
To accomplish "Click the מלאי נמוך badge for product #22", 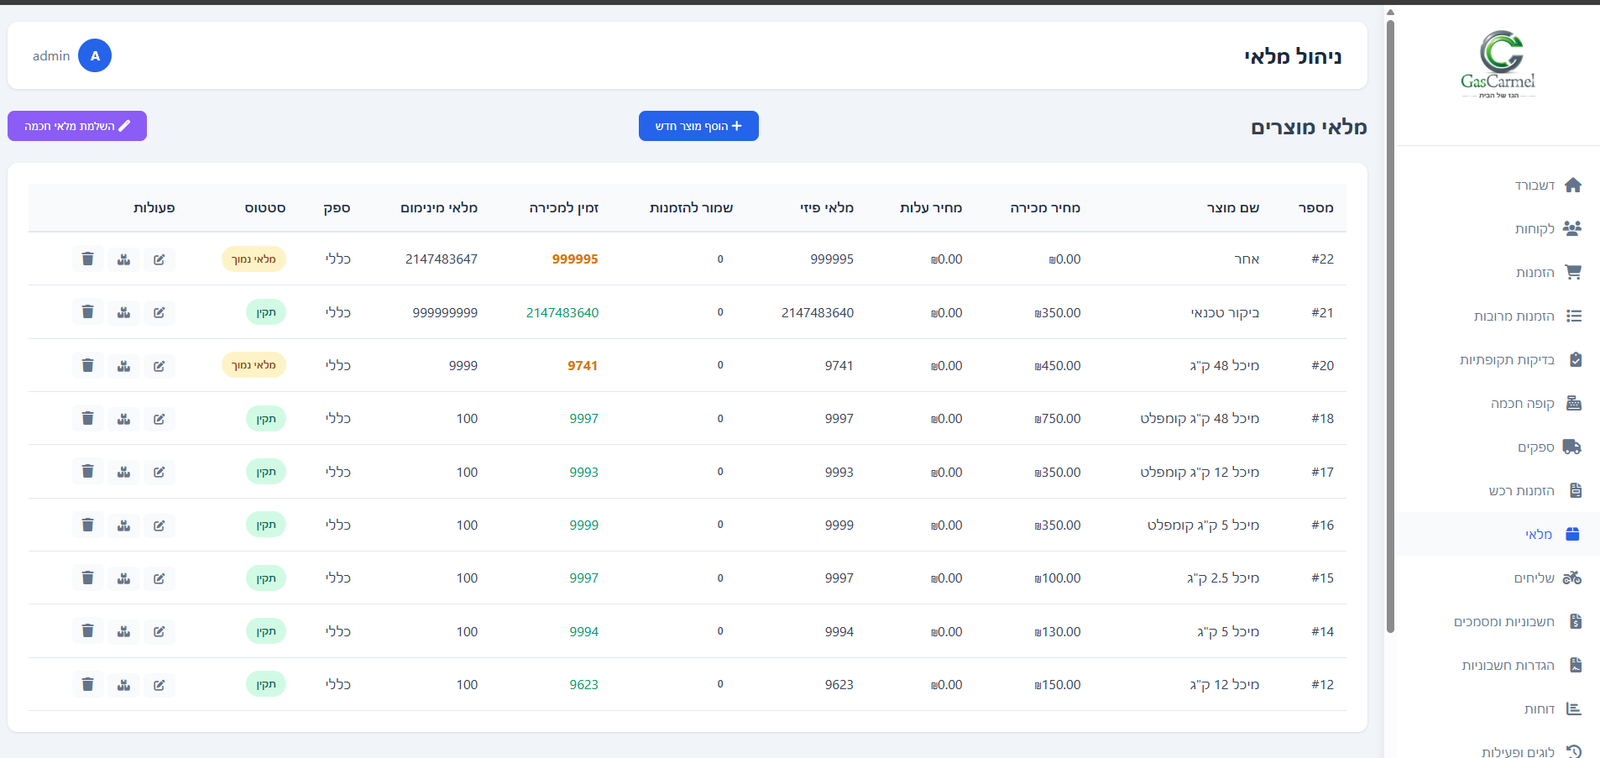I will point(254,259).
